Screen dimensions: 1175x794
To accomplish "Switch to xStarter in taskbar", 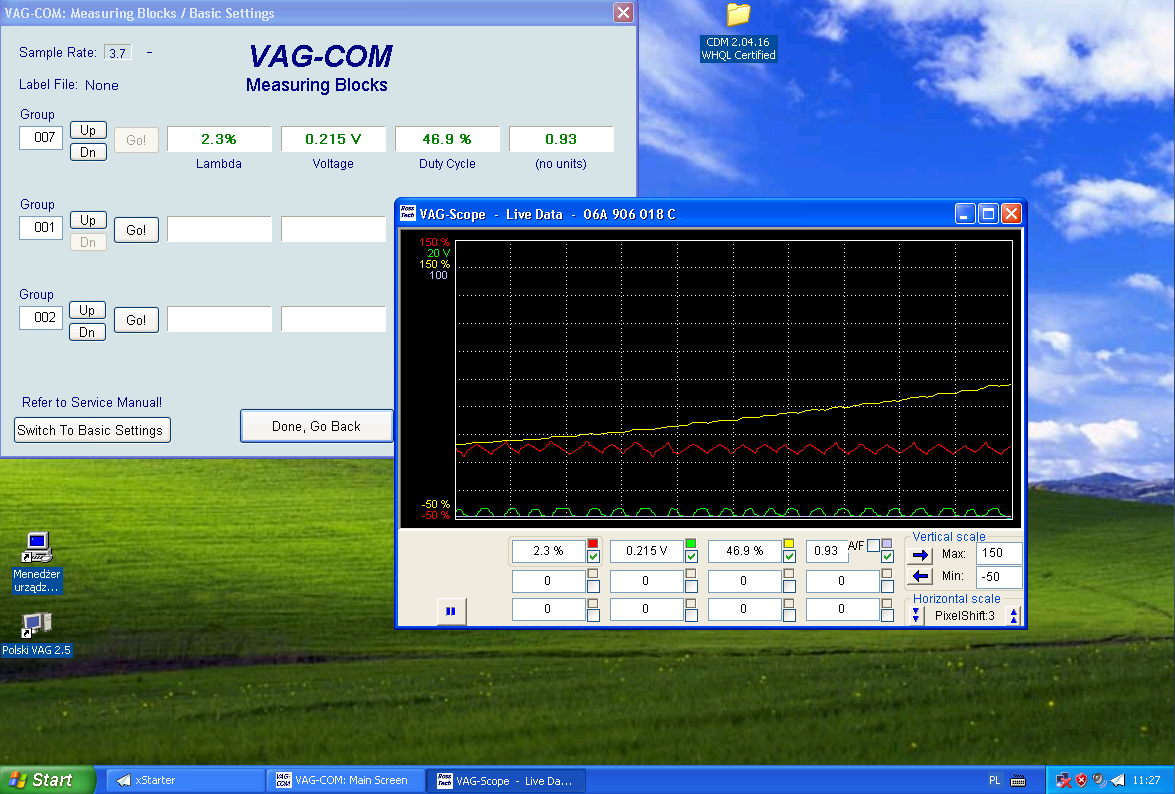I will [x=184, y=781].
